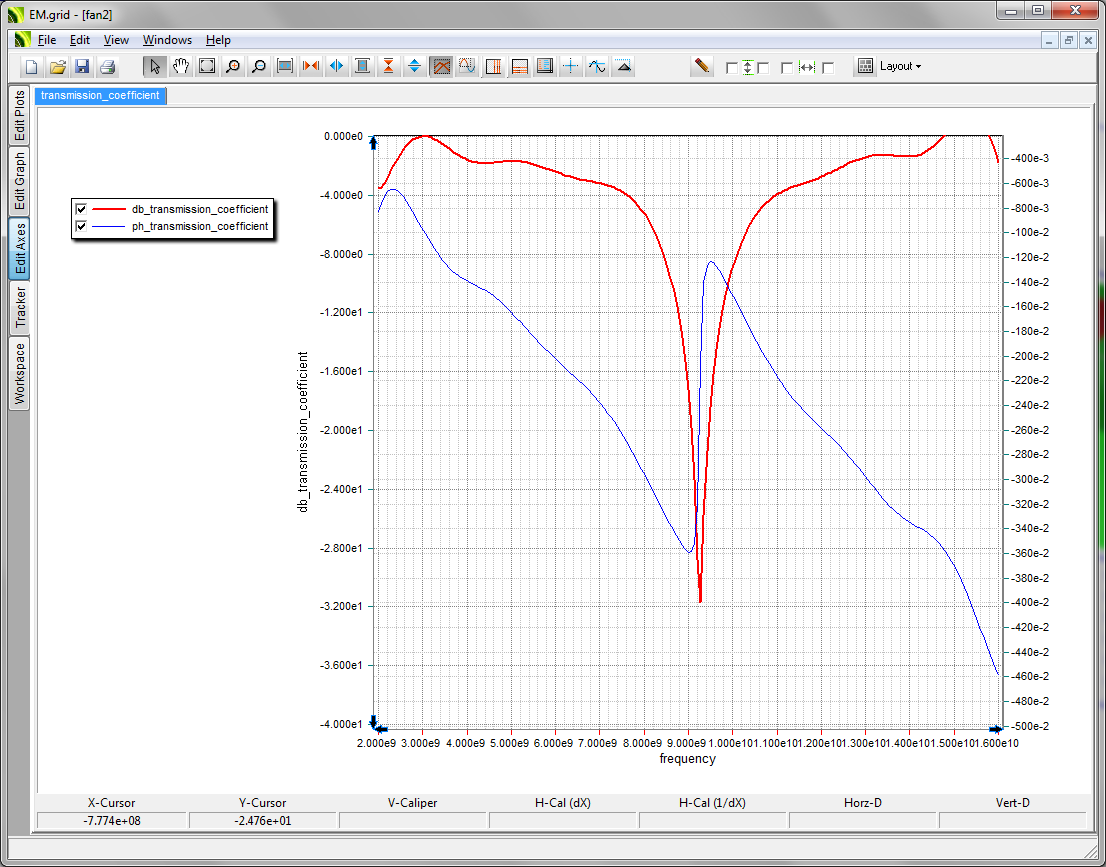Switch to the transmission_coefficient tab

(x=100, y=95)
